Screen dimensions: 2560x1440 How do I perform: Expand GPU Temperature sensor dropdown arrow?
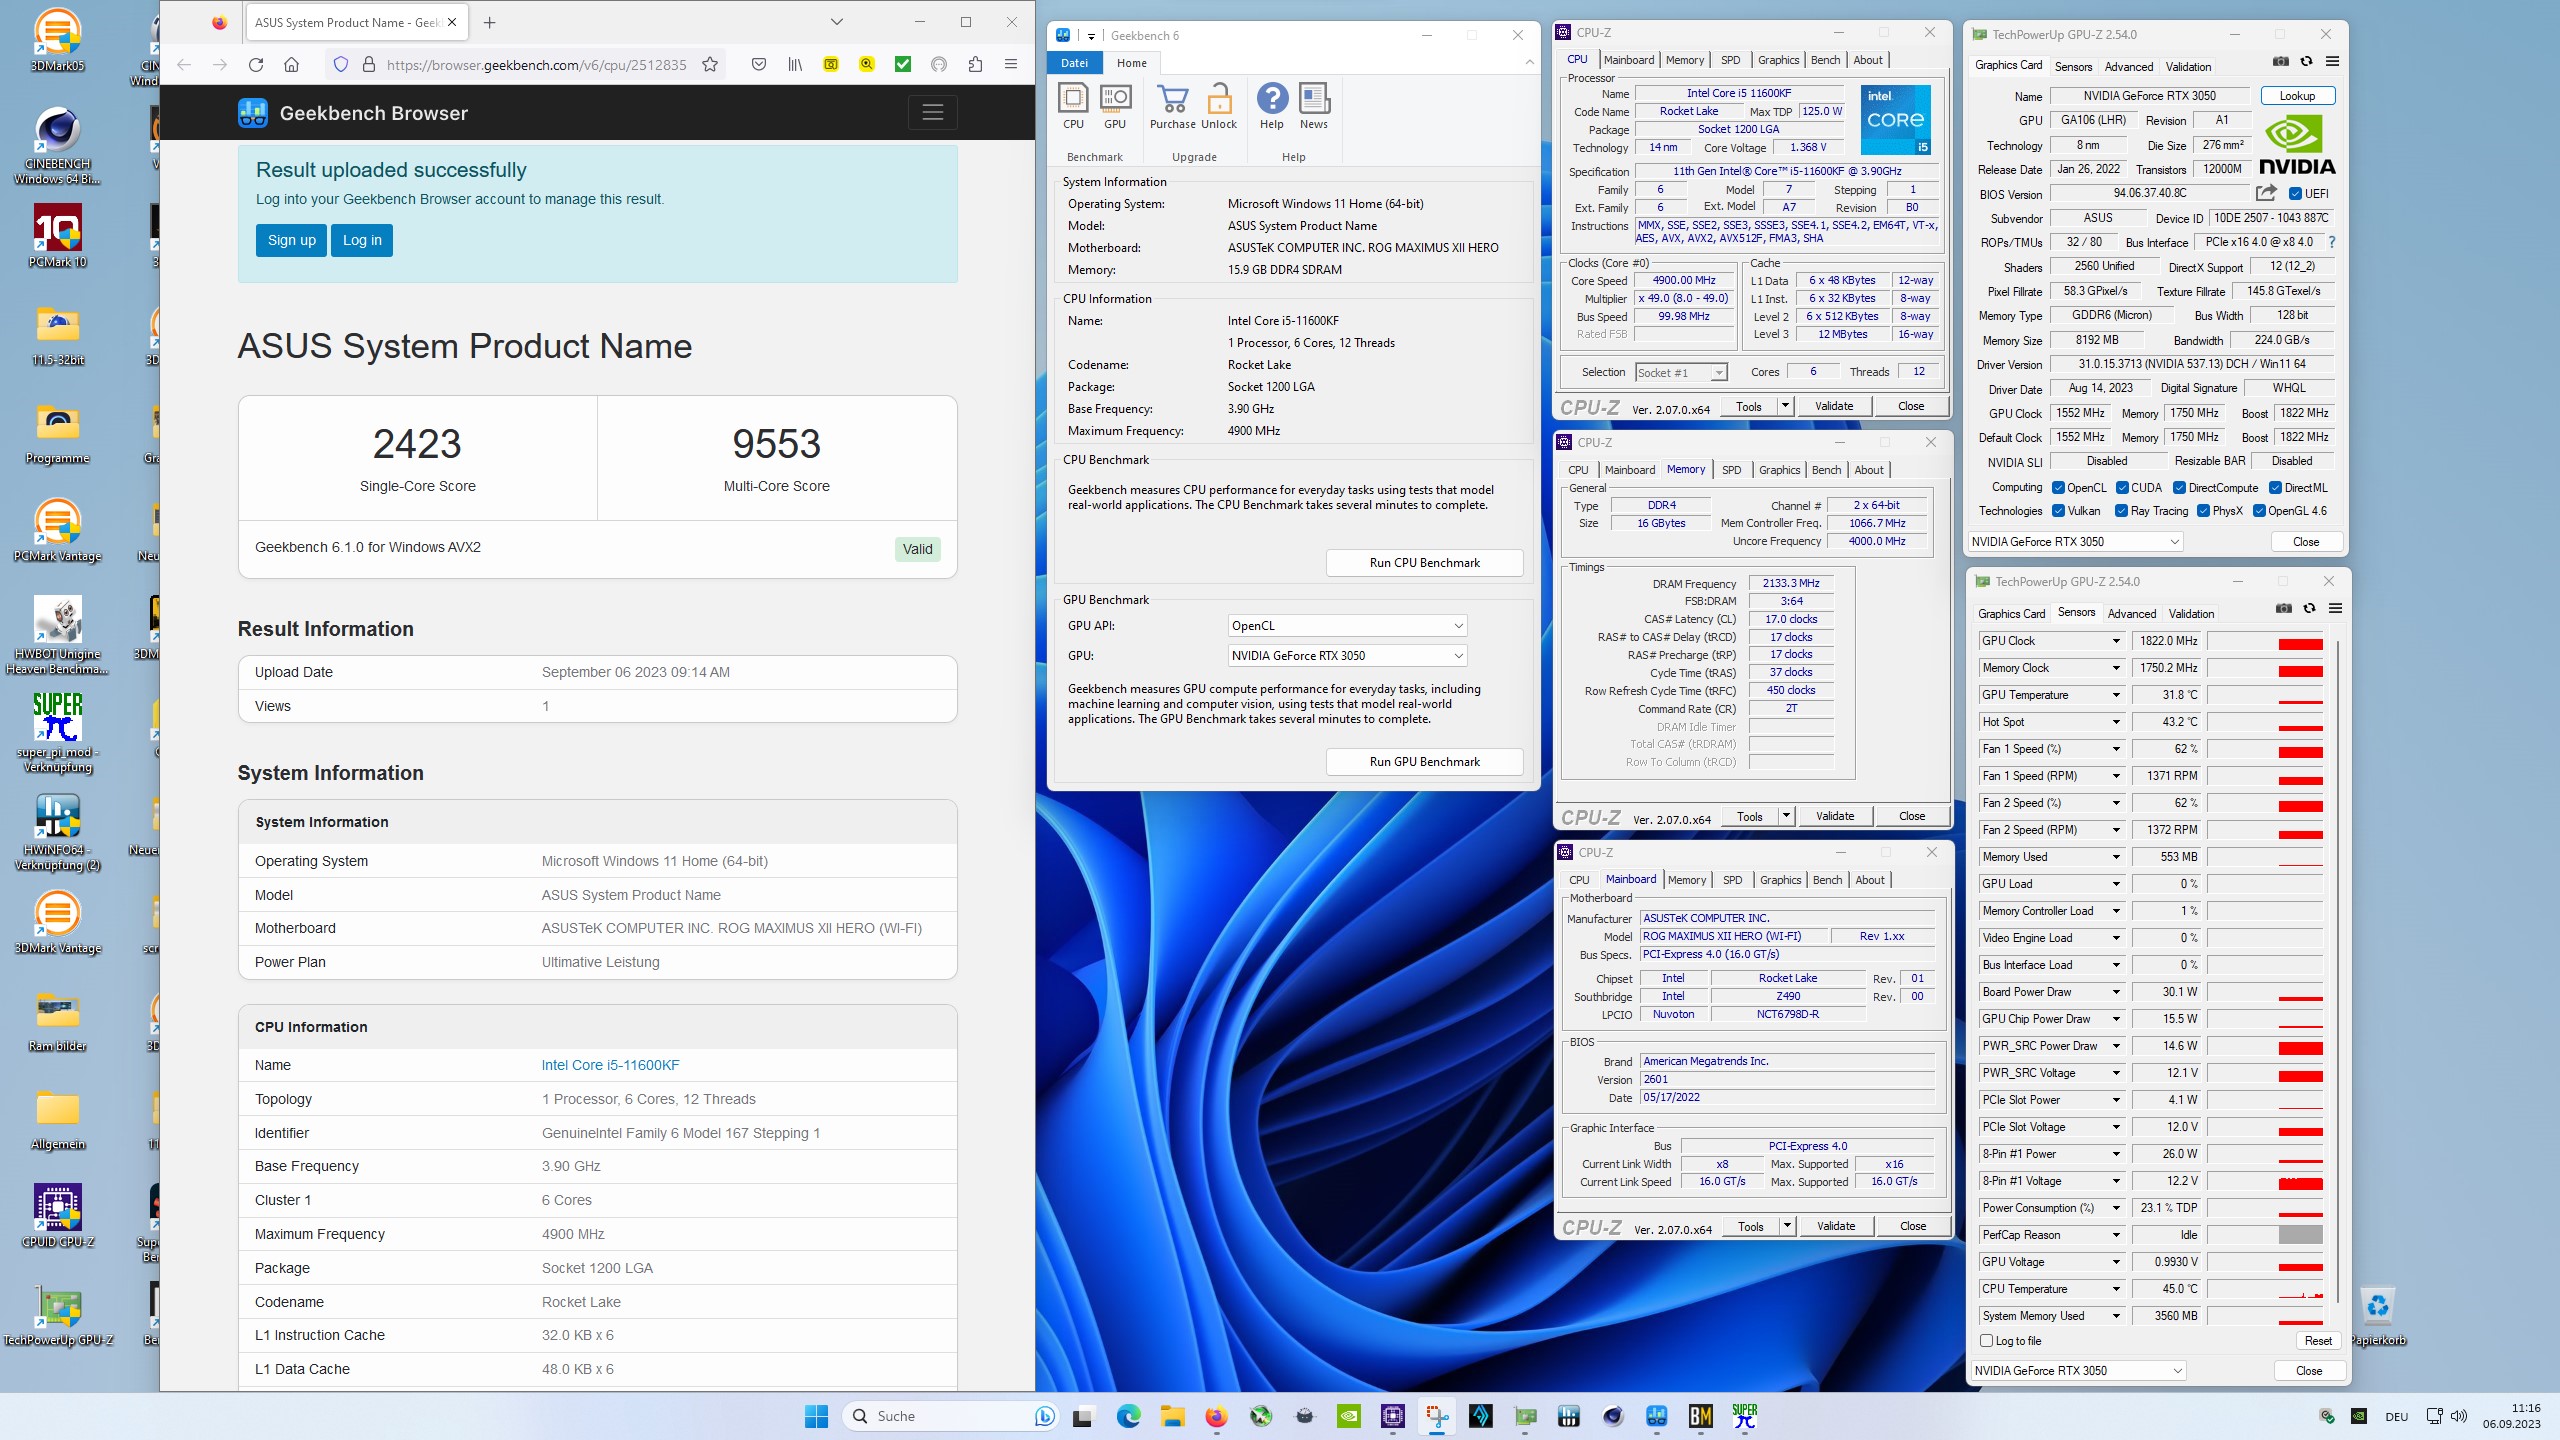coord(2116,695)
